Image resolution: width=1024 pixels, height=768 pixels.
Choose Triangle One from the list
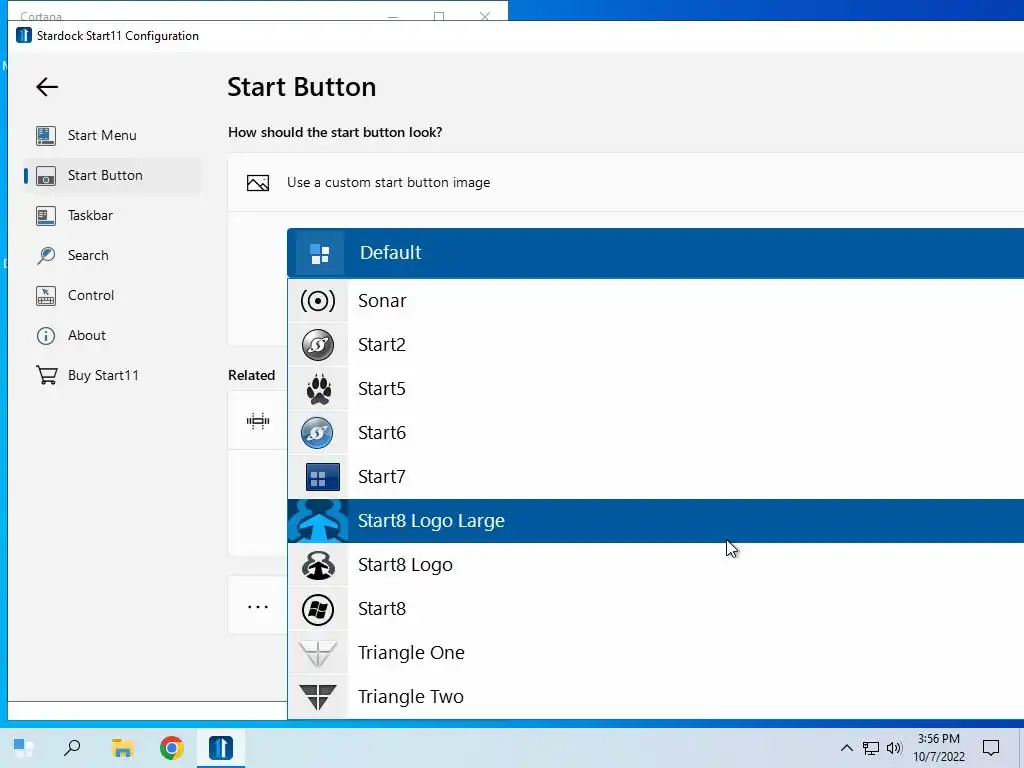coord(656,652)
